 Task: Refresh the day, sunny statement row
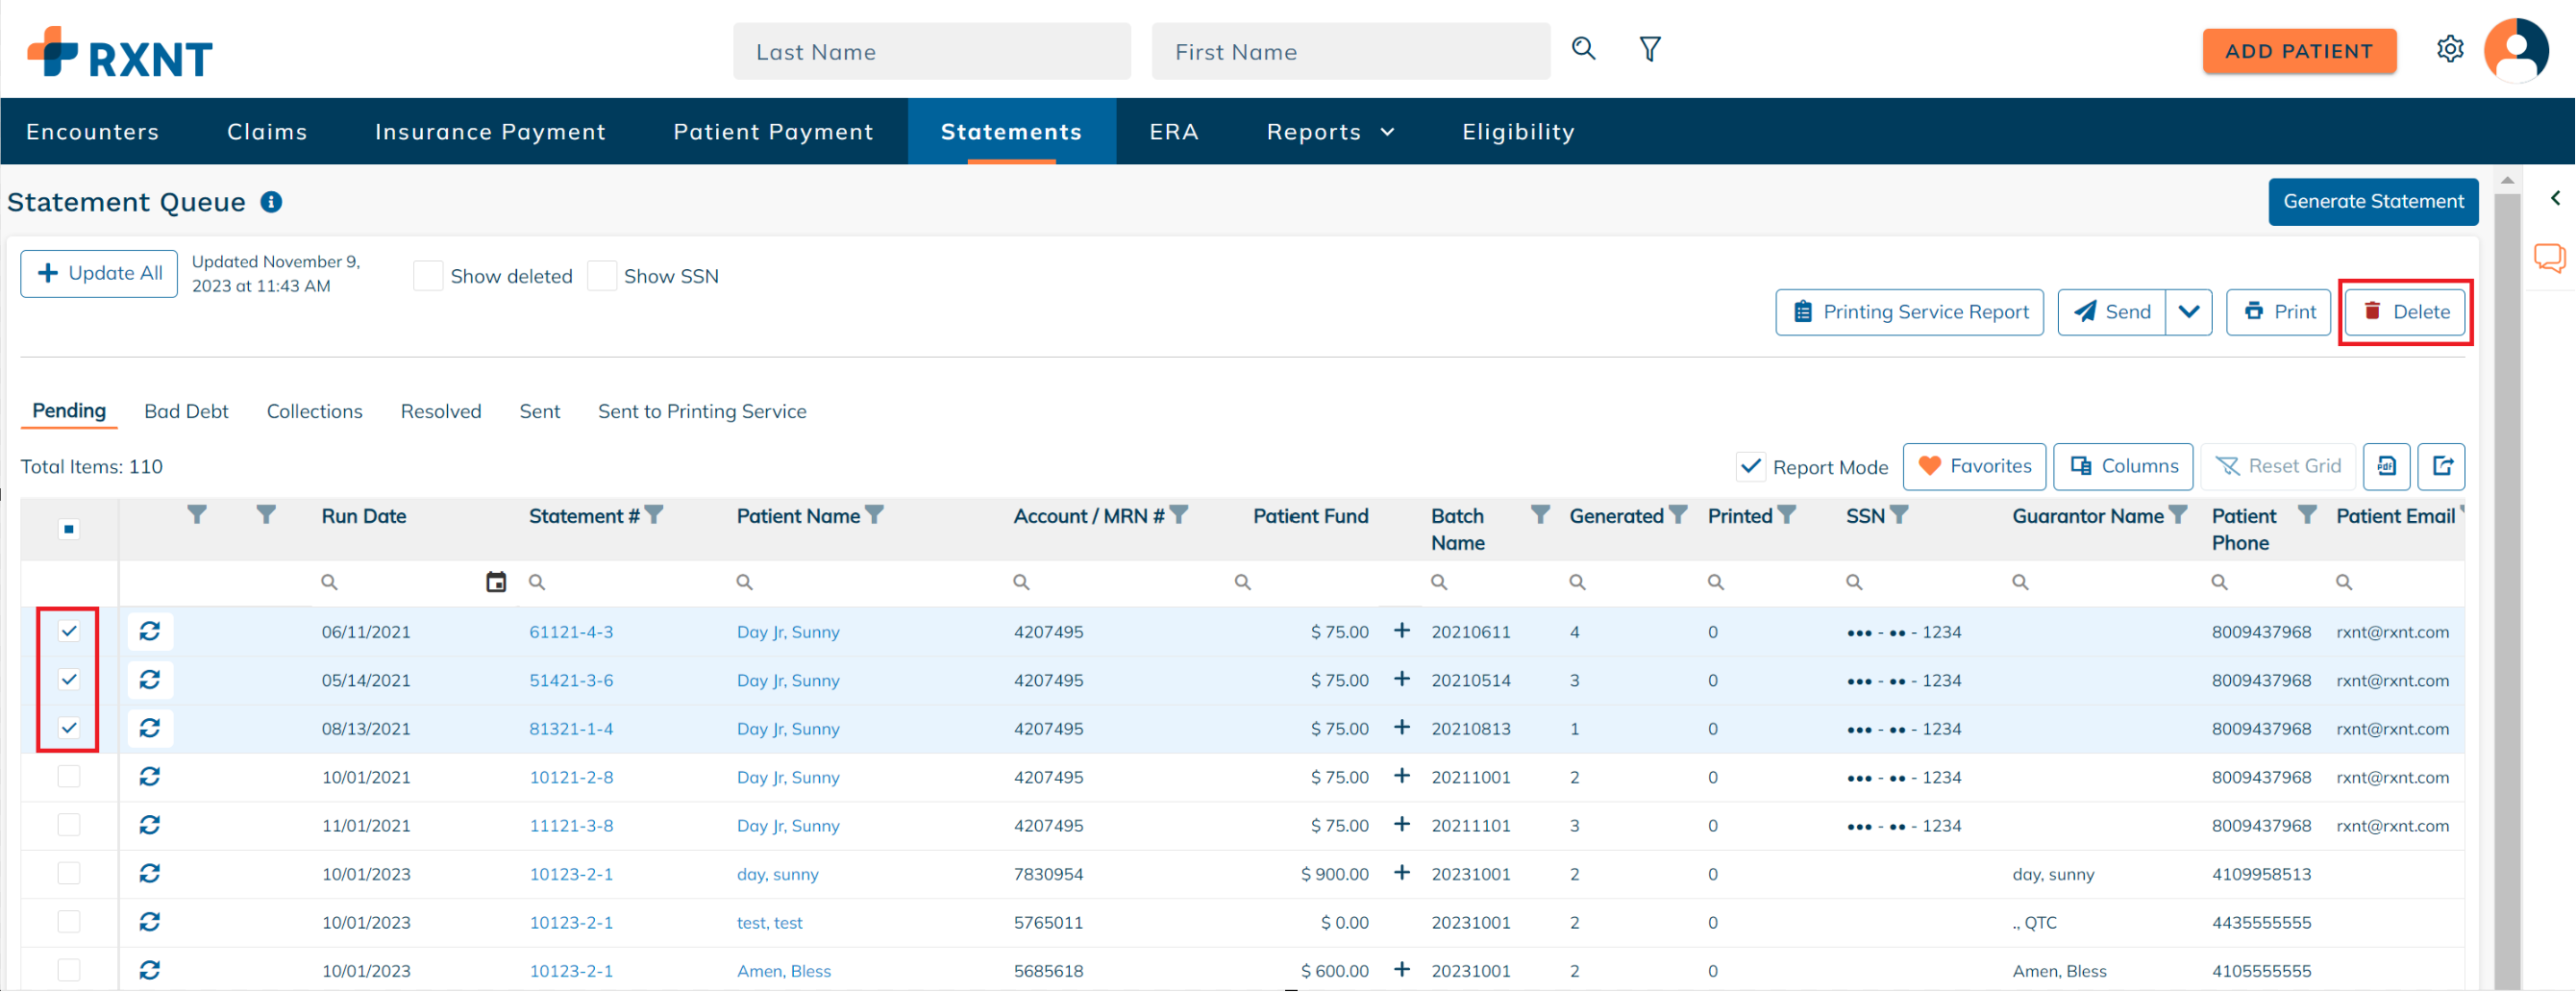click(150, 874)
